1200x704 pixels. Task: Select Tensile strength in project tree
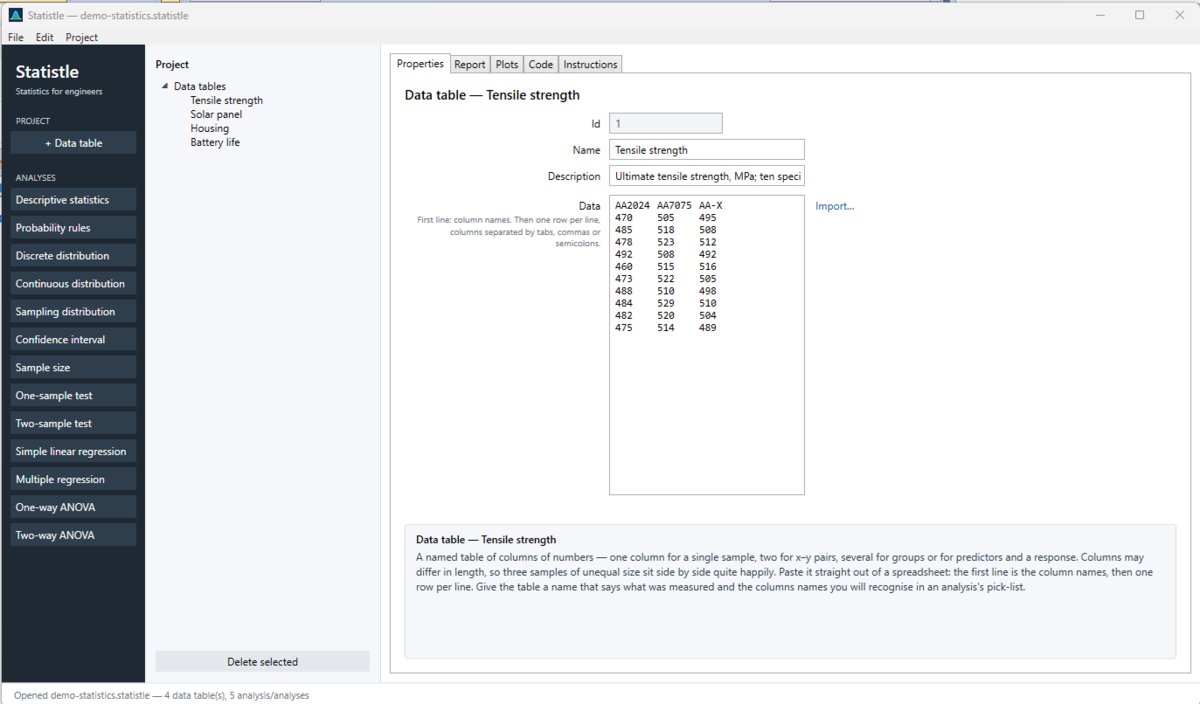(227, 101)
